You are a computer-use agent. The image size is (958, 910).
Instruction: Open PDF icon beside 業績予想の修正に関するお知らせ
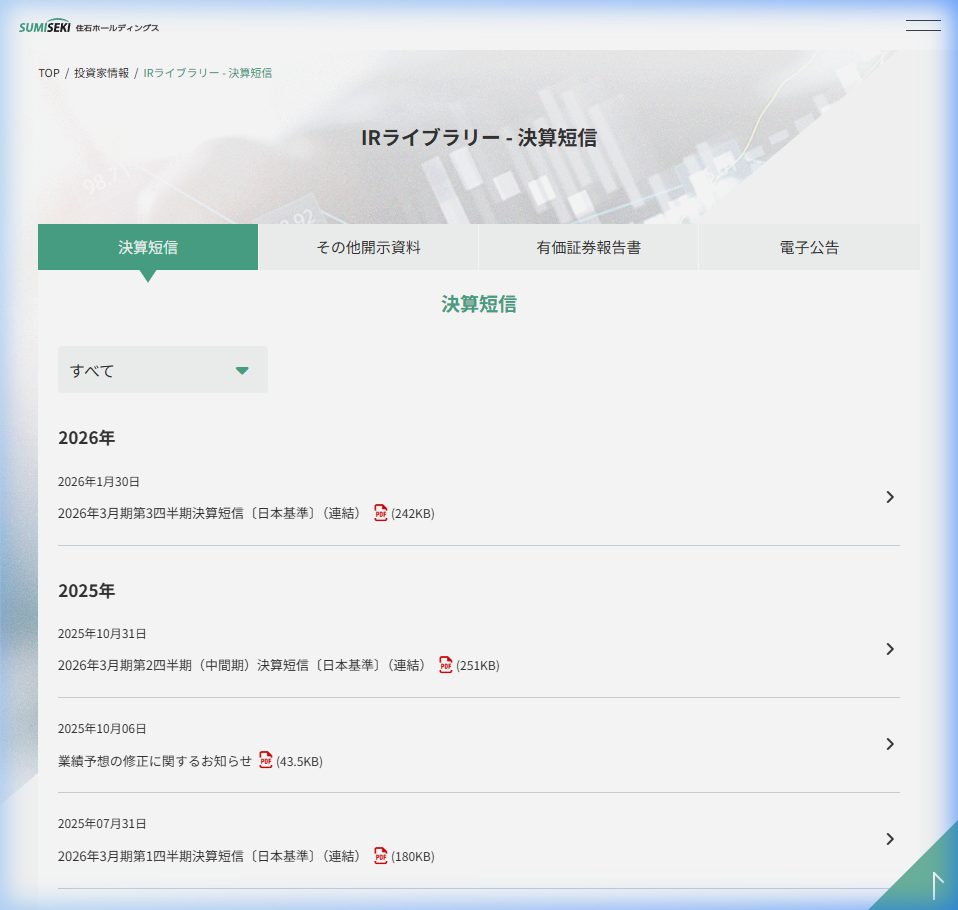(x=265, y=760)
